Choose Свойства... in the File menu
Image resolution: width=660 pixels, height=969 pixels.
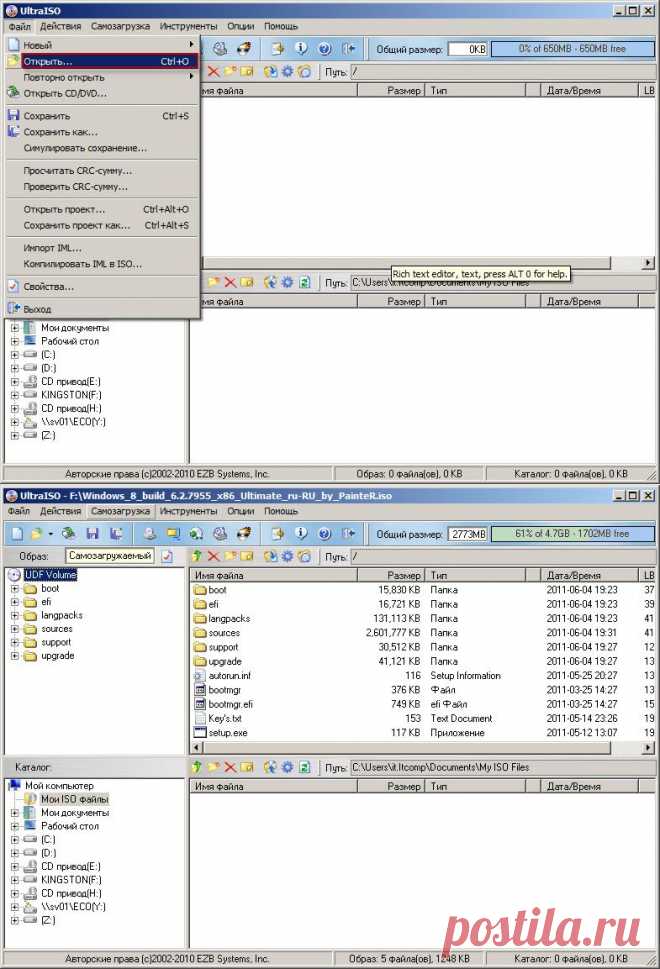point(102,287)
